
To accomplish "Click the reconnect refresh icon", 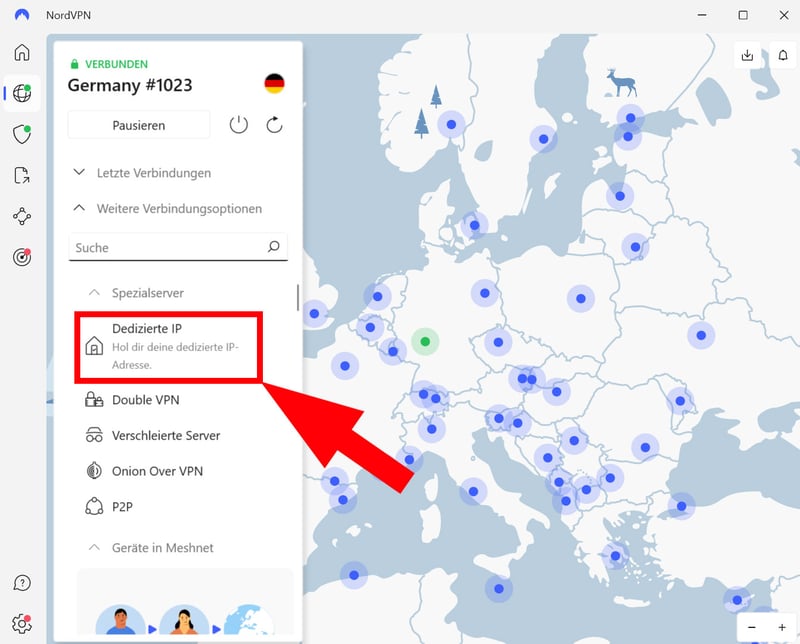I will [x=274, y=125].
